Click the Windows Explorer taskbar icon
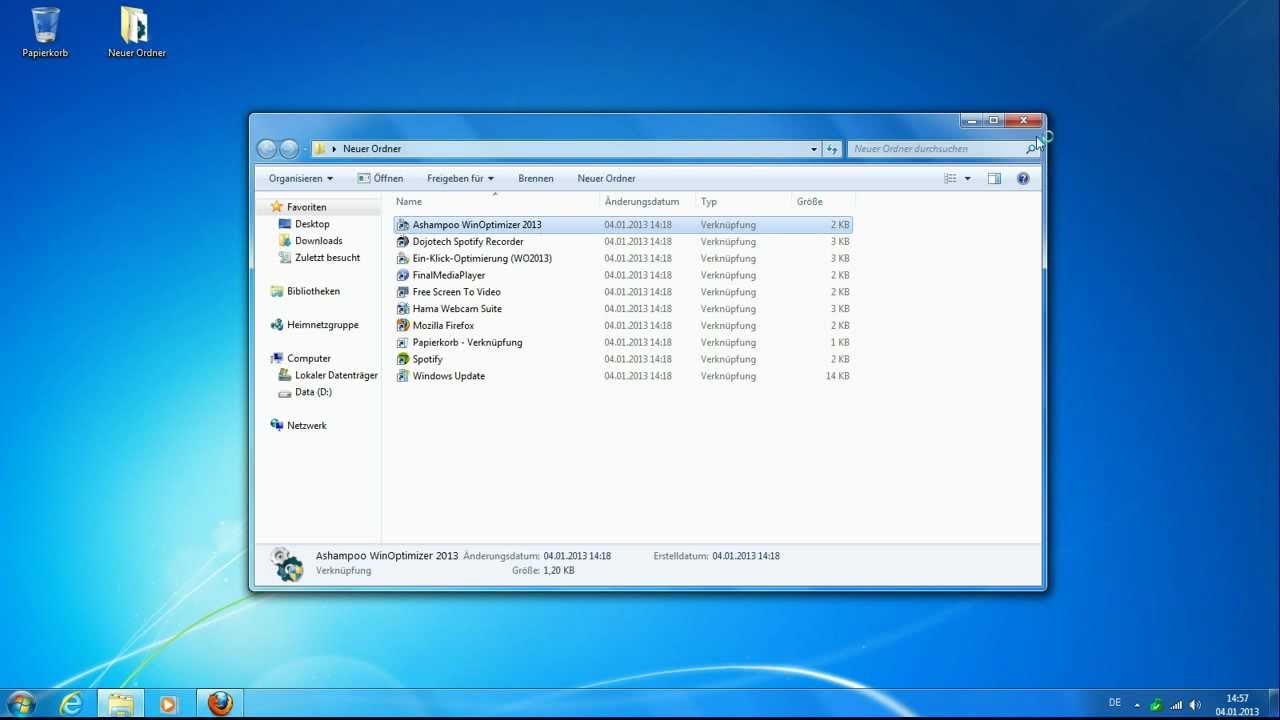1280x720 pixels. tap(121, 704)
